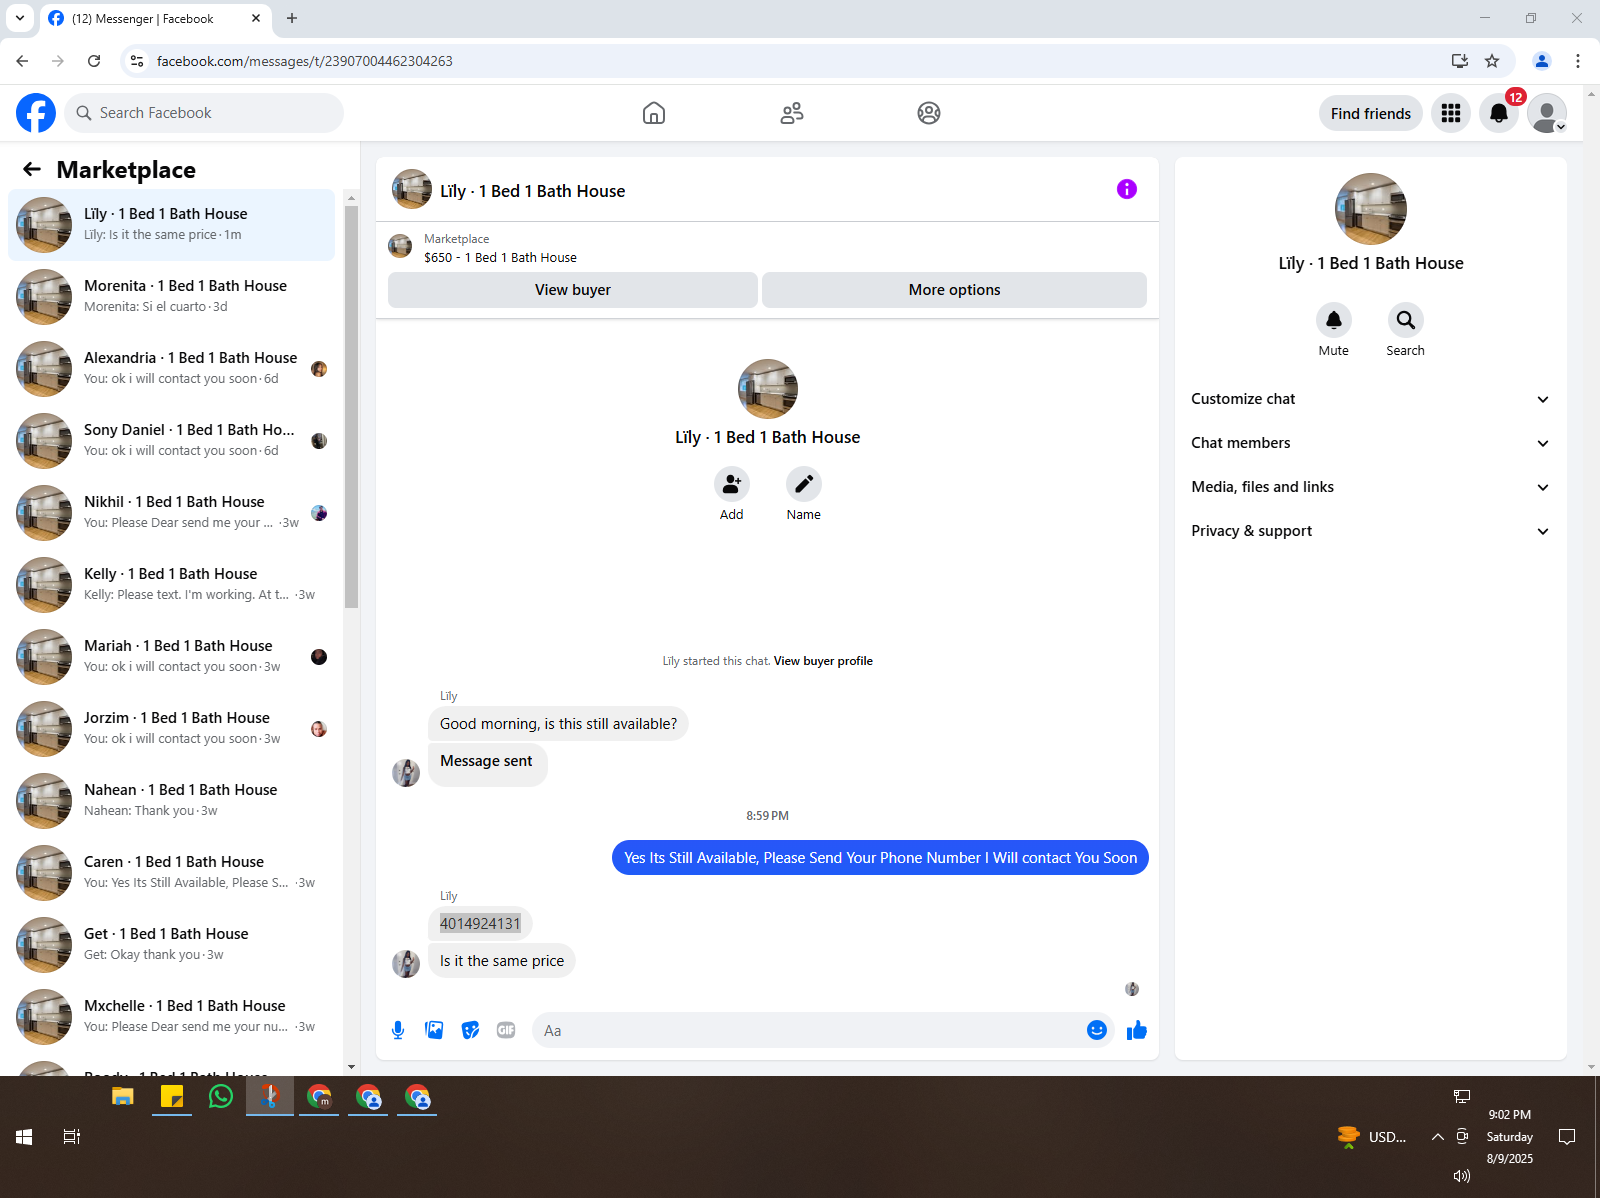Screen dimensions: 1600x1198
Task: Open the Groups icon in top navigation
Action: coord(929,113)
